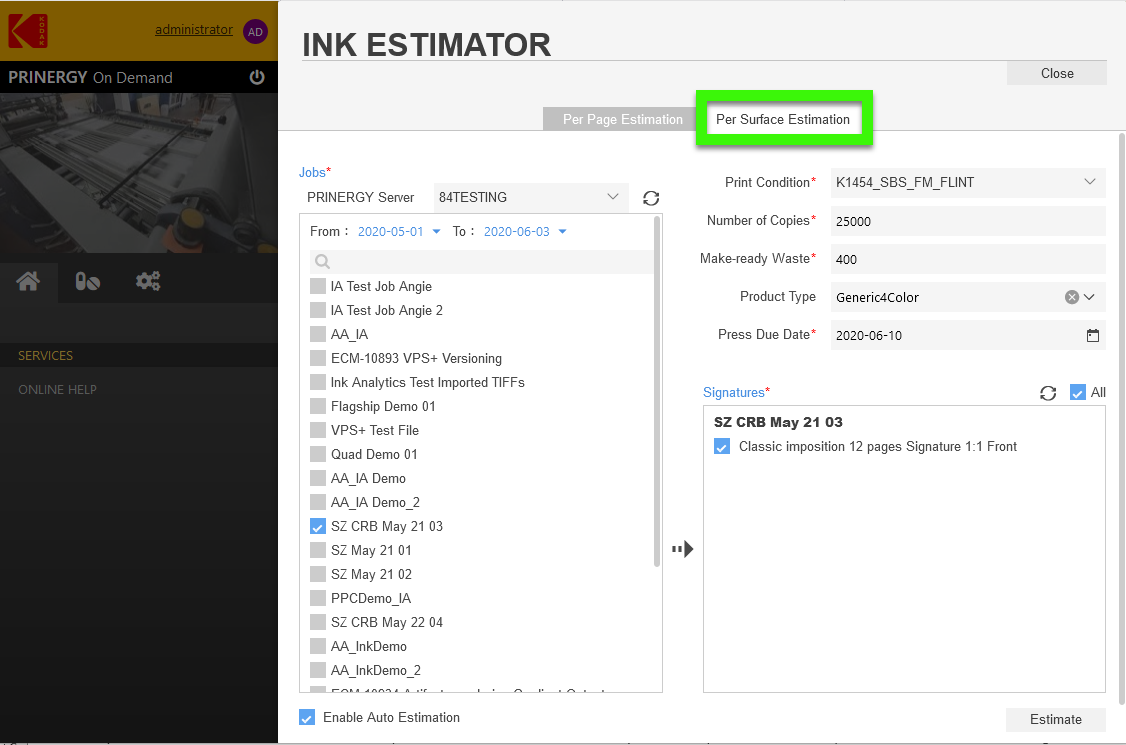The width and height of the screenshot is (1126, 745).
Task: Click the job search magnifier icon
Action: click(x=322, y=262)
